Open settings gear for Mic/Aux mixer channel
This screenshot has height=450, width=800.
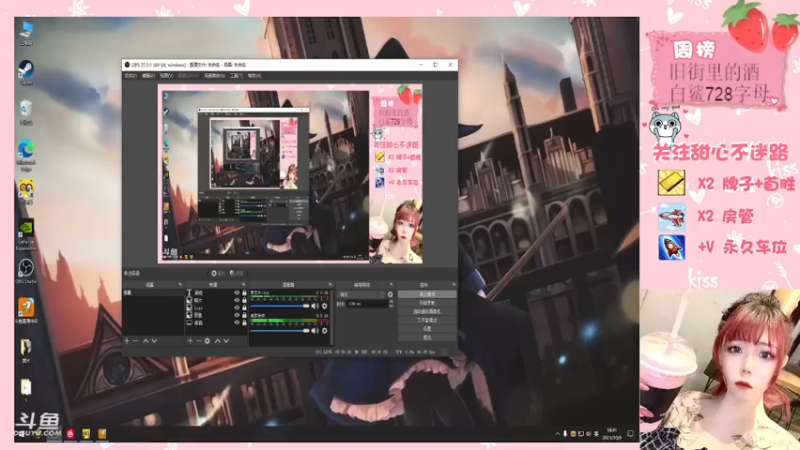tap(324, 306)
